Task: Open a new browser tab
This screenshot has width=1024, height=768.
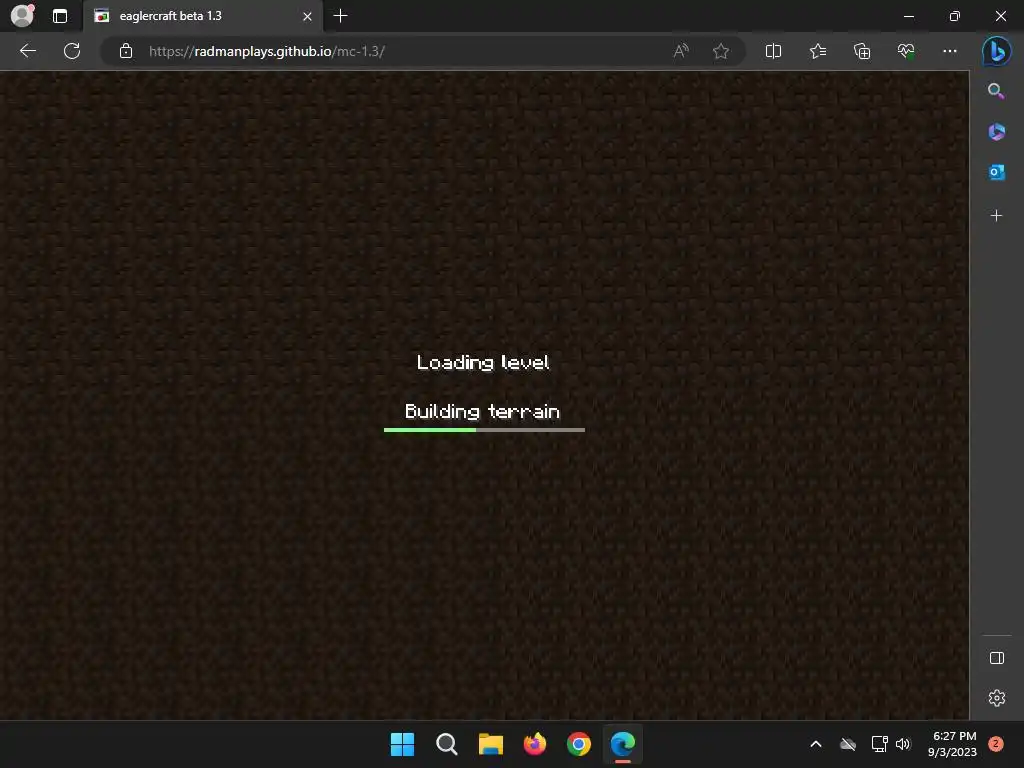Action: point(340,16)
